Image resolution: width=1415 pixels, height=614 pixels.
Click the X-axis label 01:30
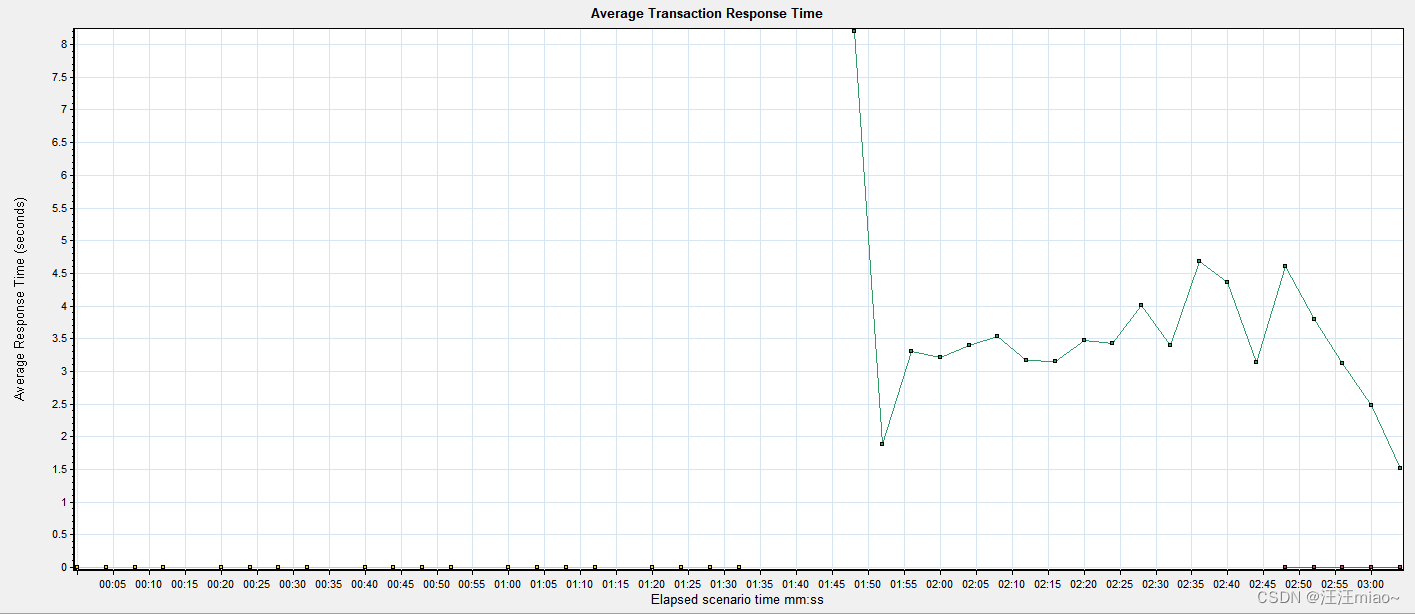click(724, 583)
